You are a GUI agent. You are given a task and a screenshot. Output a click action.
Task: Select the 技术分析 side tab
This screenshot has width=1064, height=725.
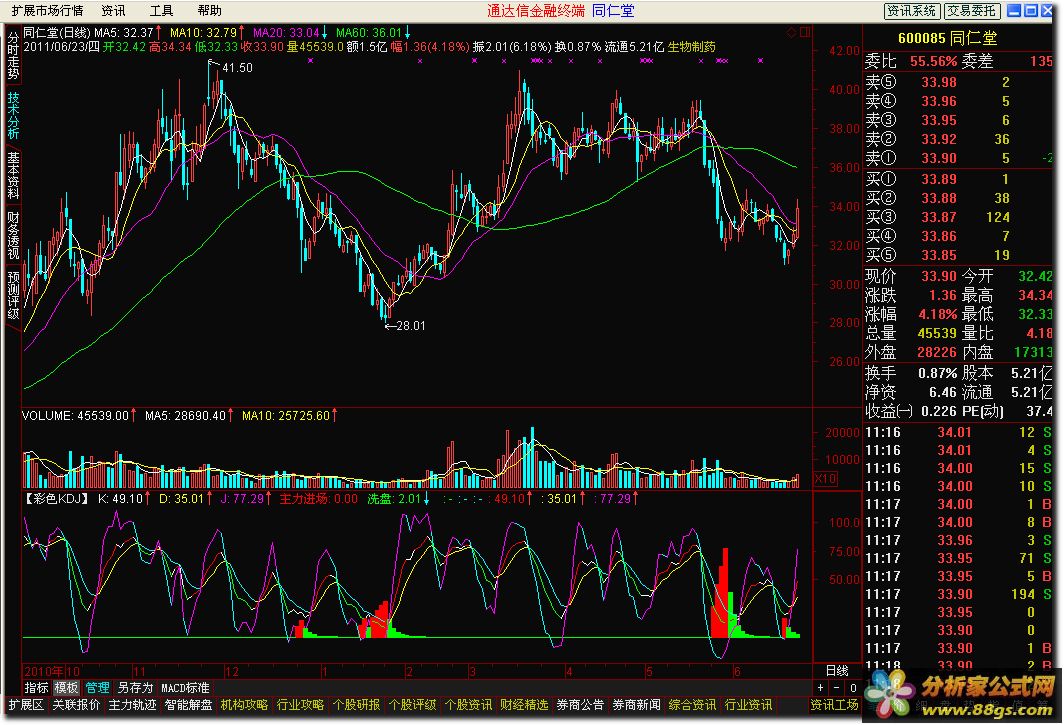(x=13, y=115)
